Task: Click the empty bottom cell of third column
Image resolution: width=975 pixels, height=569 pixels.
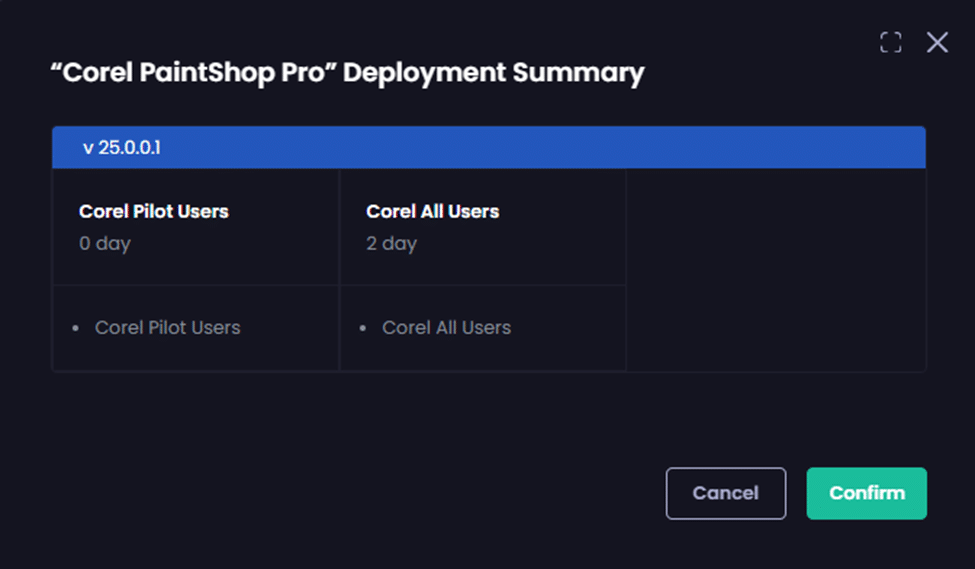Action: [x=775, y=328]
